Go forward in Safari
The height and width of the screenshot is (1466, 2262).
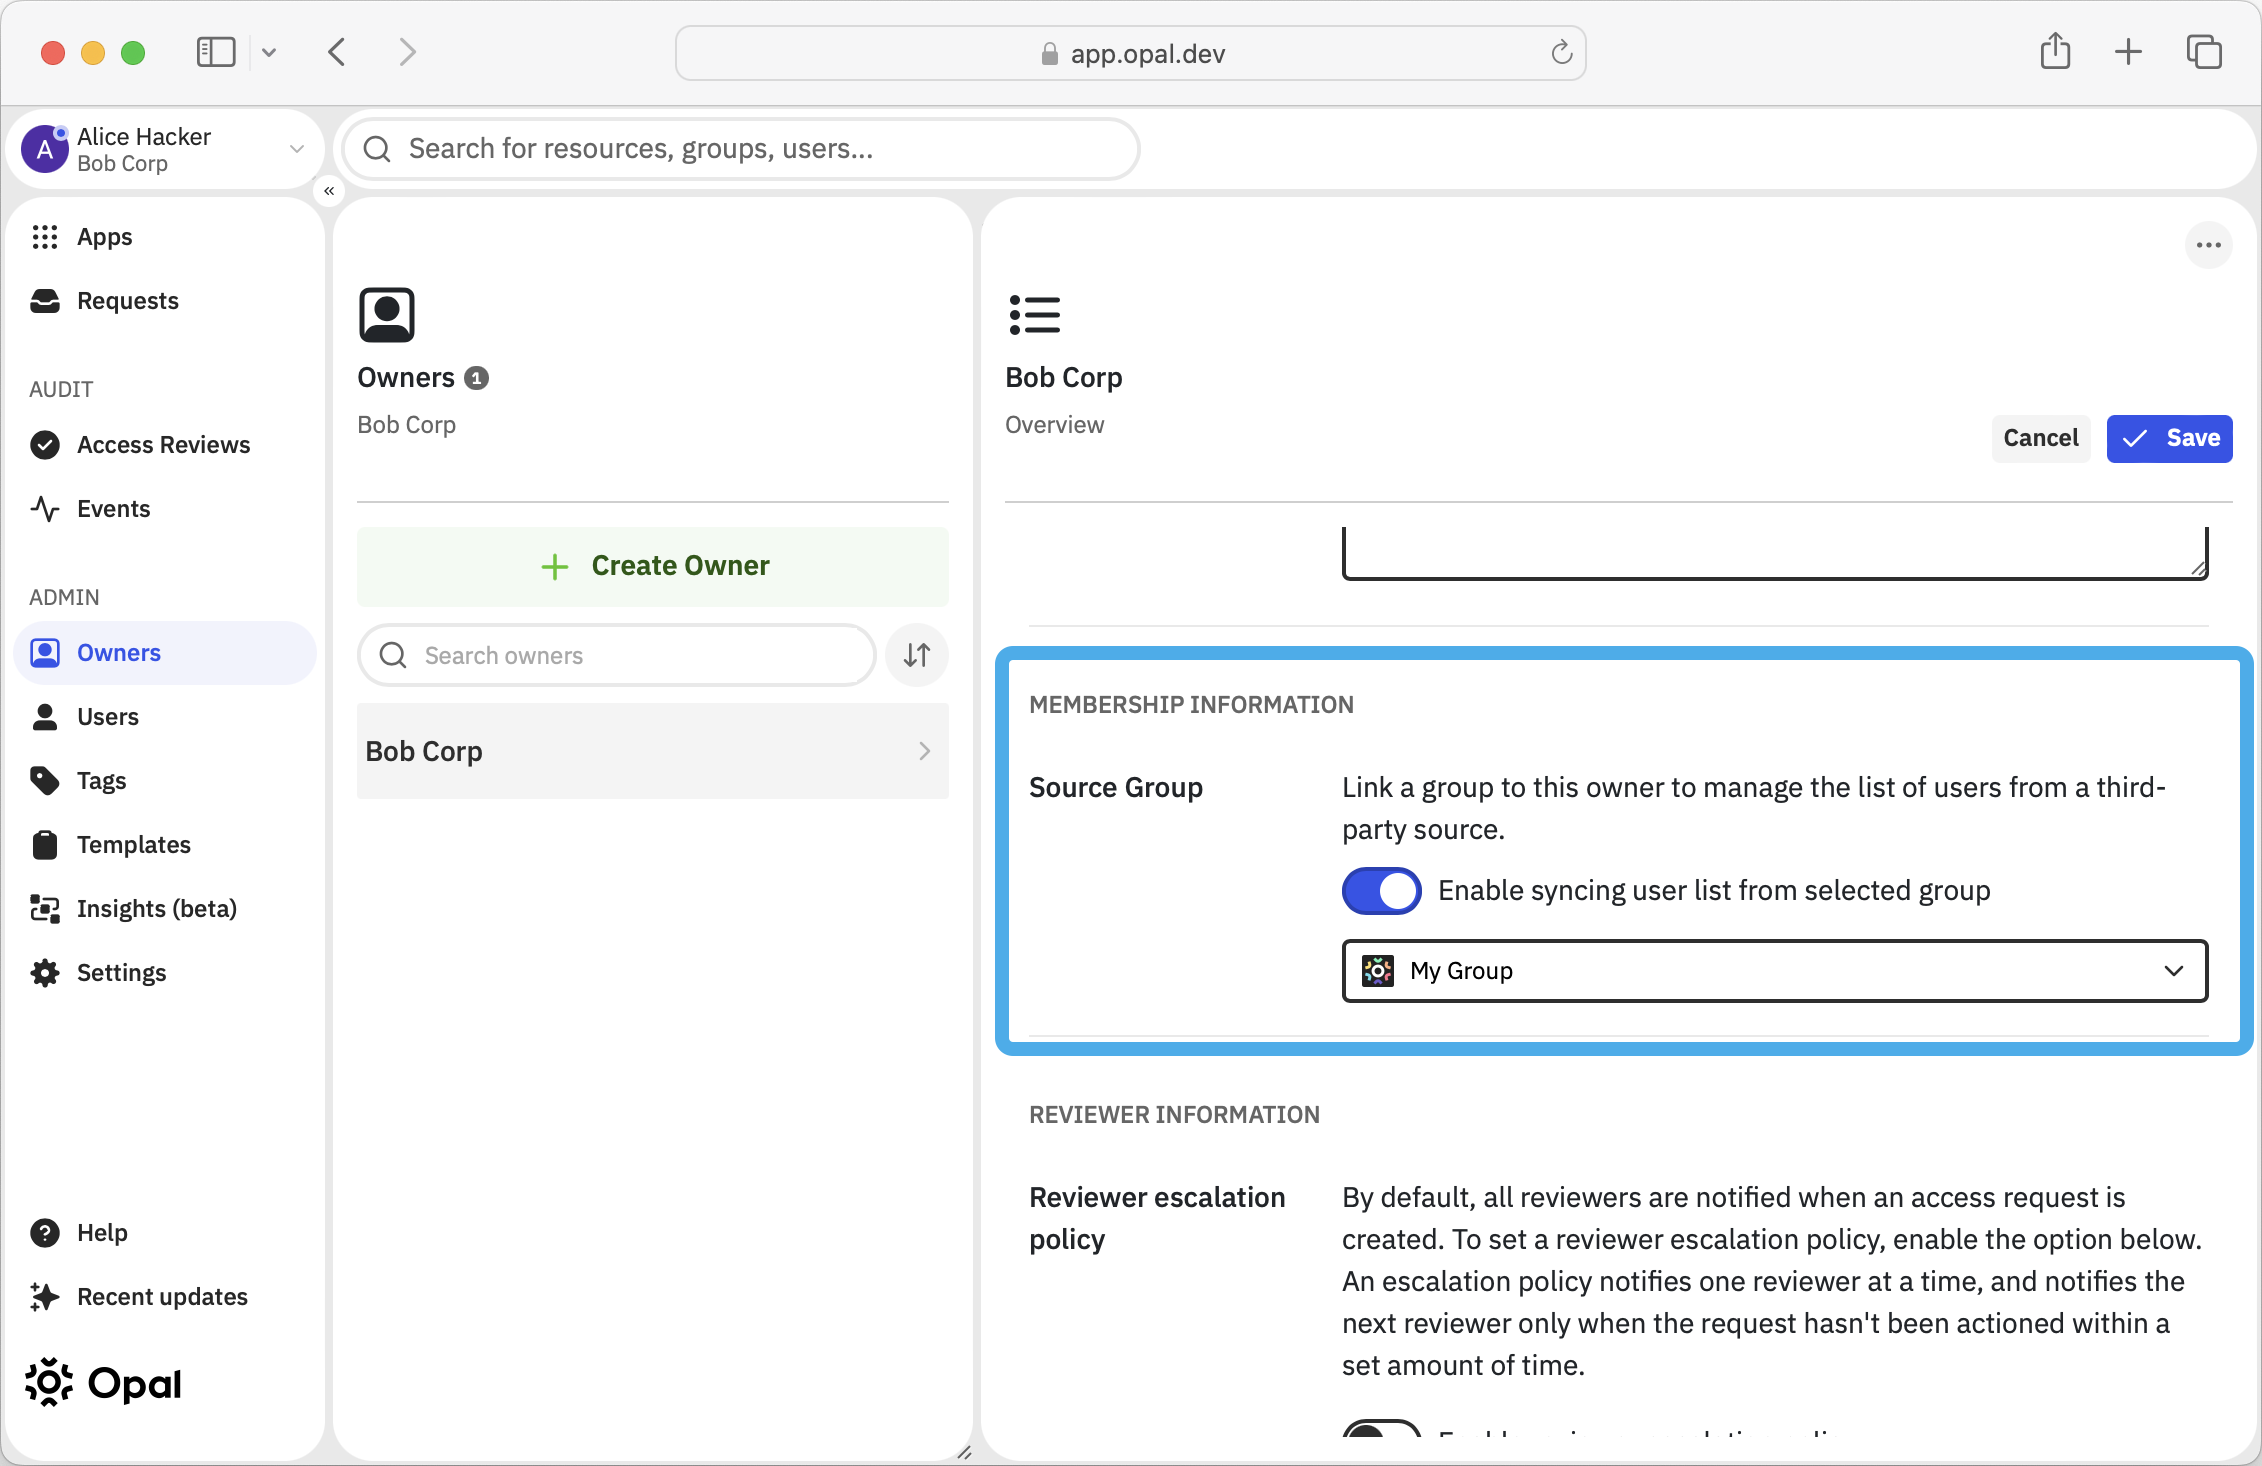coord(406,52)
